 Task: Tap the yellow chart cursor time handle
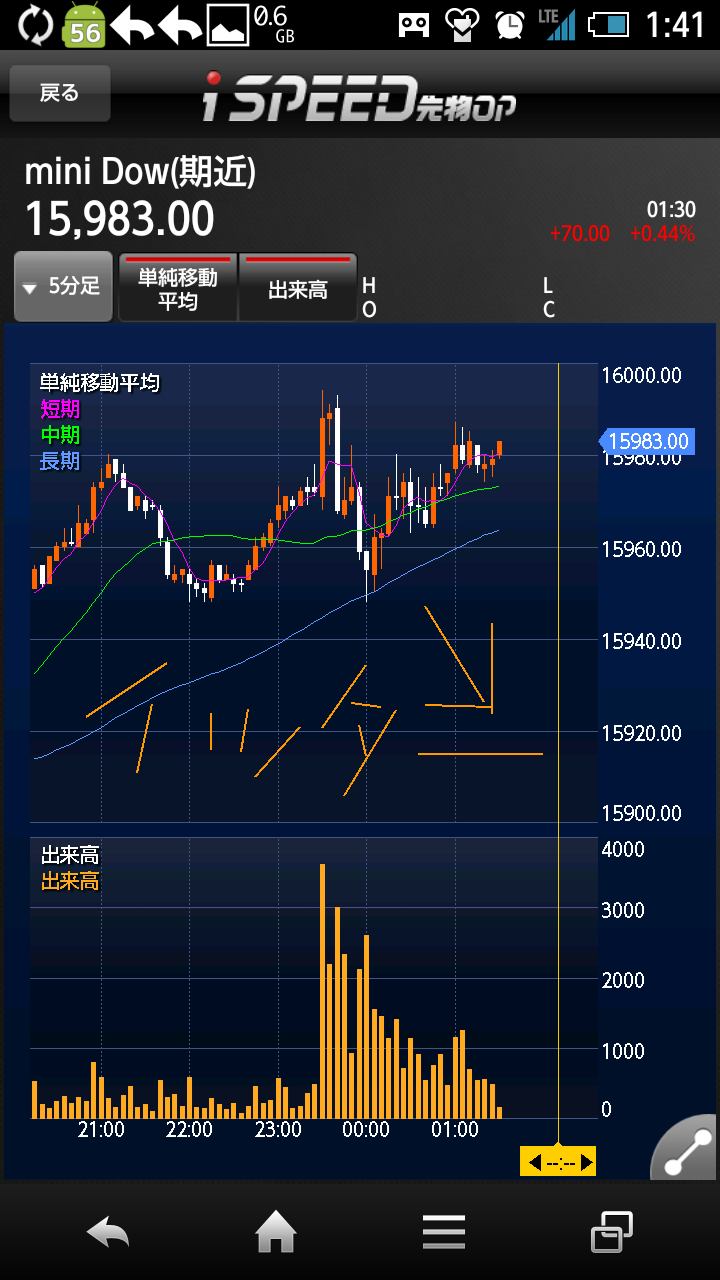[x=558, y=1162]
